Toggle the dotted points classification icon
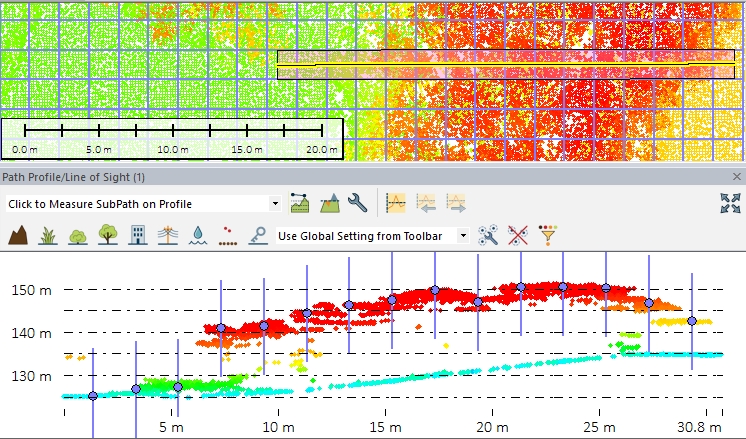The height and width of the screenshot is (439, 746). point(227,236)
